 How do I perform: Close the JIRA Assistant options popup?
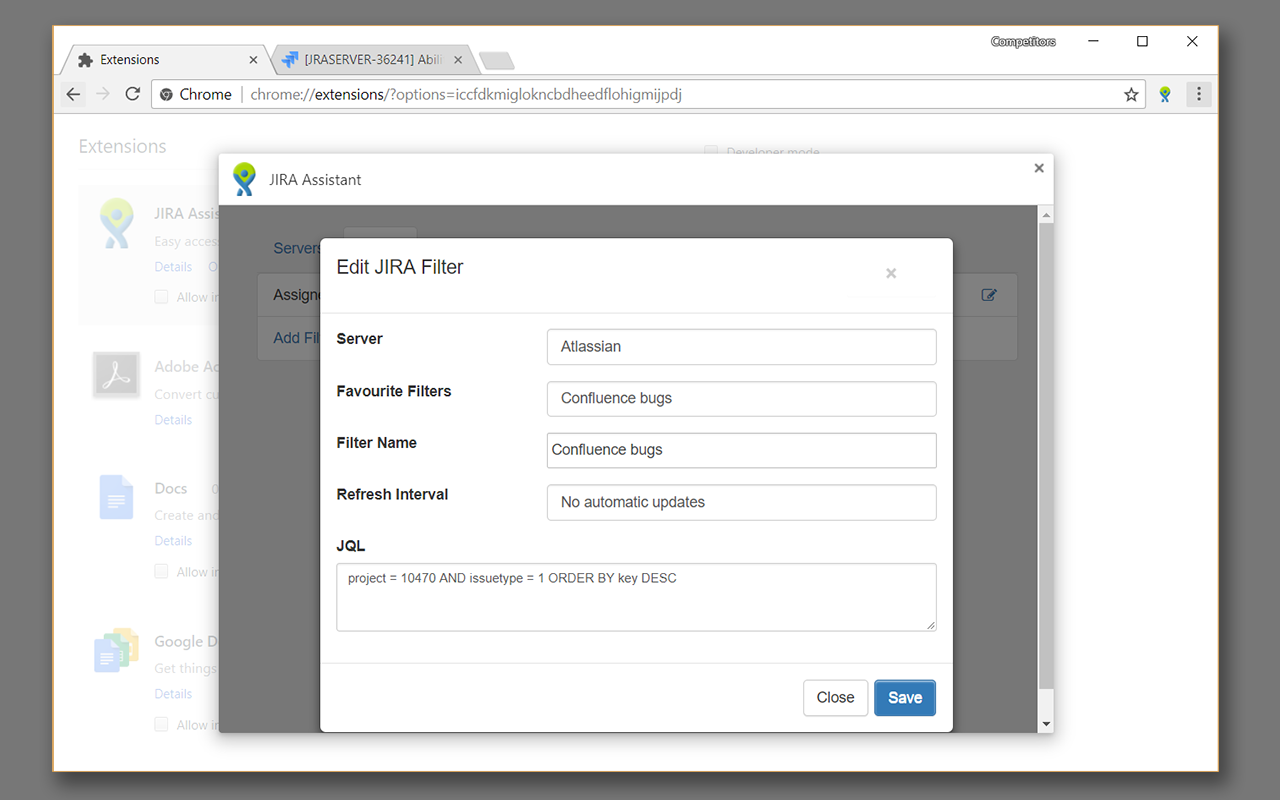tap(1039, 168)
